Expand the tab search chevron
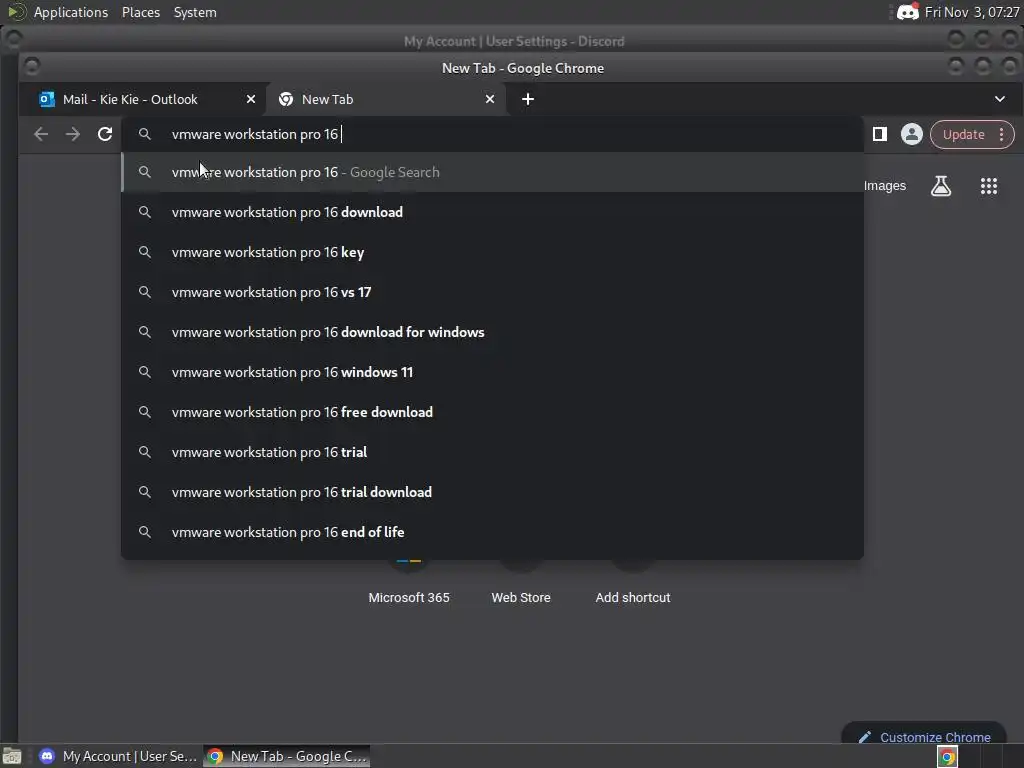Viewport: 1024px width, 768px height. (x=1000, y=99)
